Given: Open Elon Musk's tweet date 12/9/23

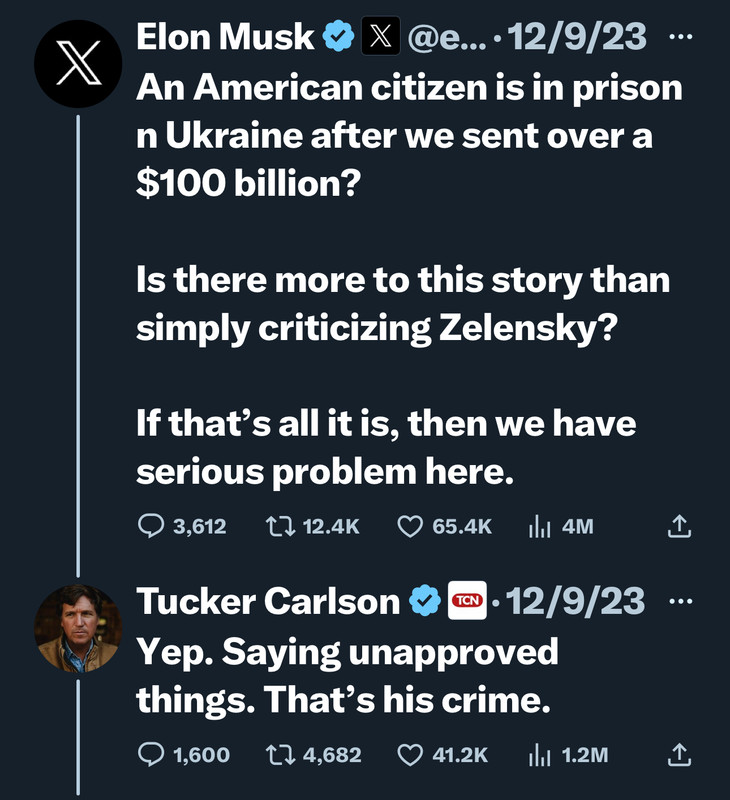Looking at the screenshot, I should pyautogui.click(x=577, y=38).
